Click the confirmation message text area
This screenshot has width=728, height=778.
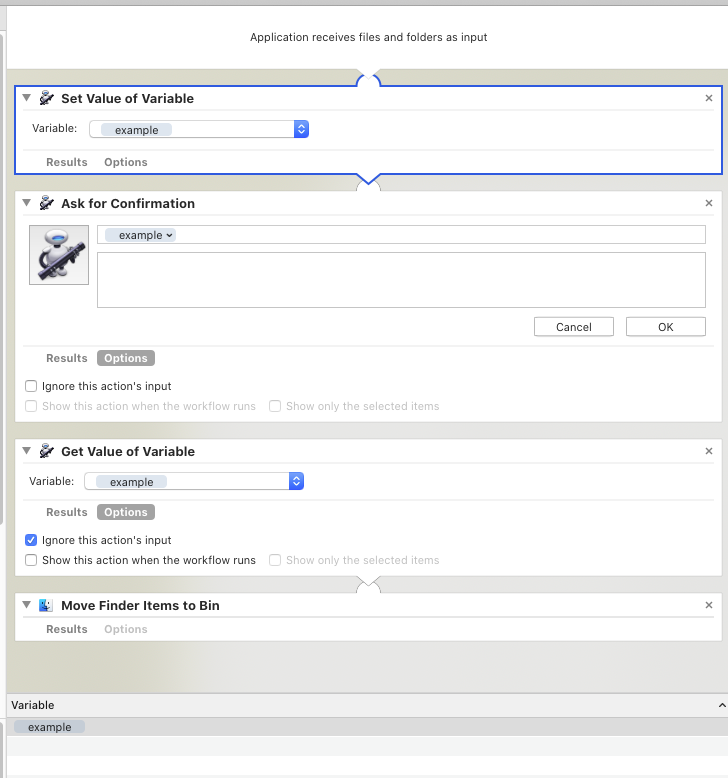(x=401, y=280)
